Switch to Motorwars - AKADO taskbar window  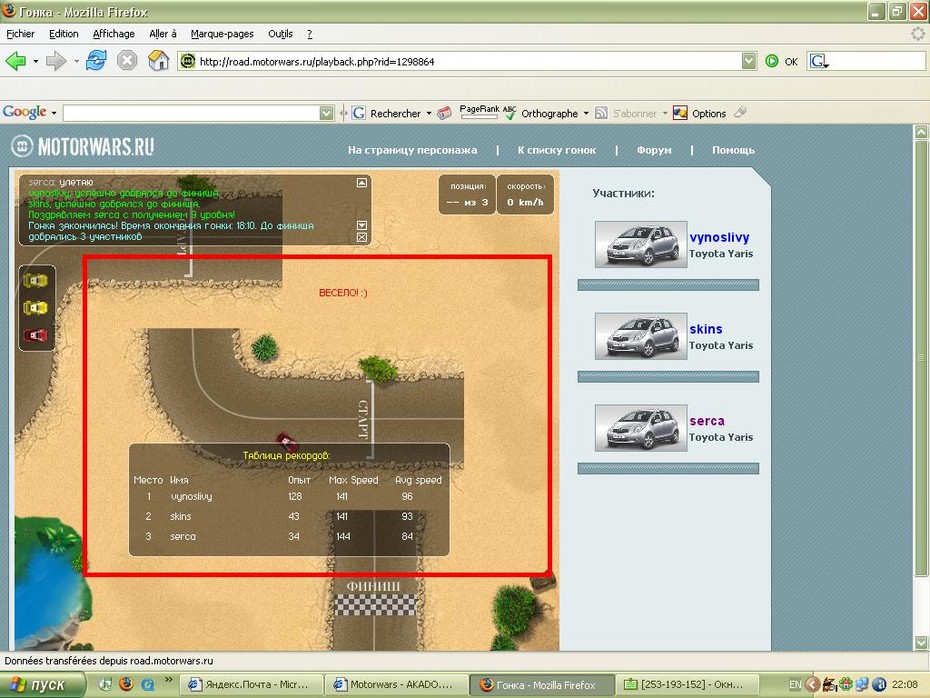397,684
